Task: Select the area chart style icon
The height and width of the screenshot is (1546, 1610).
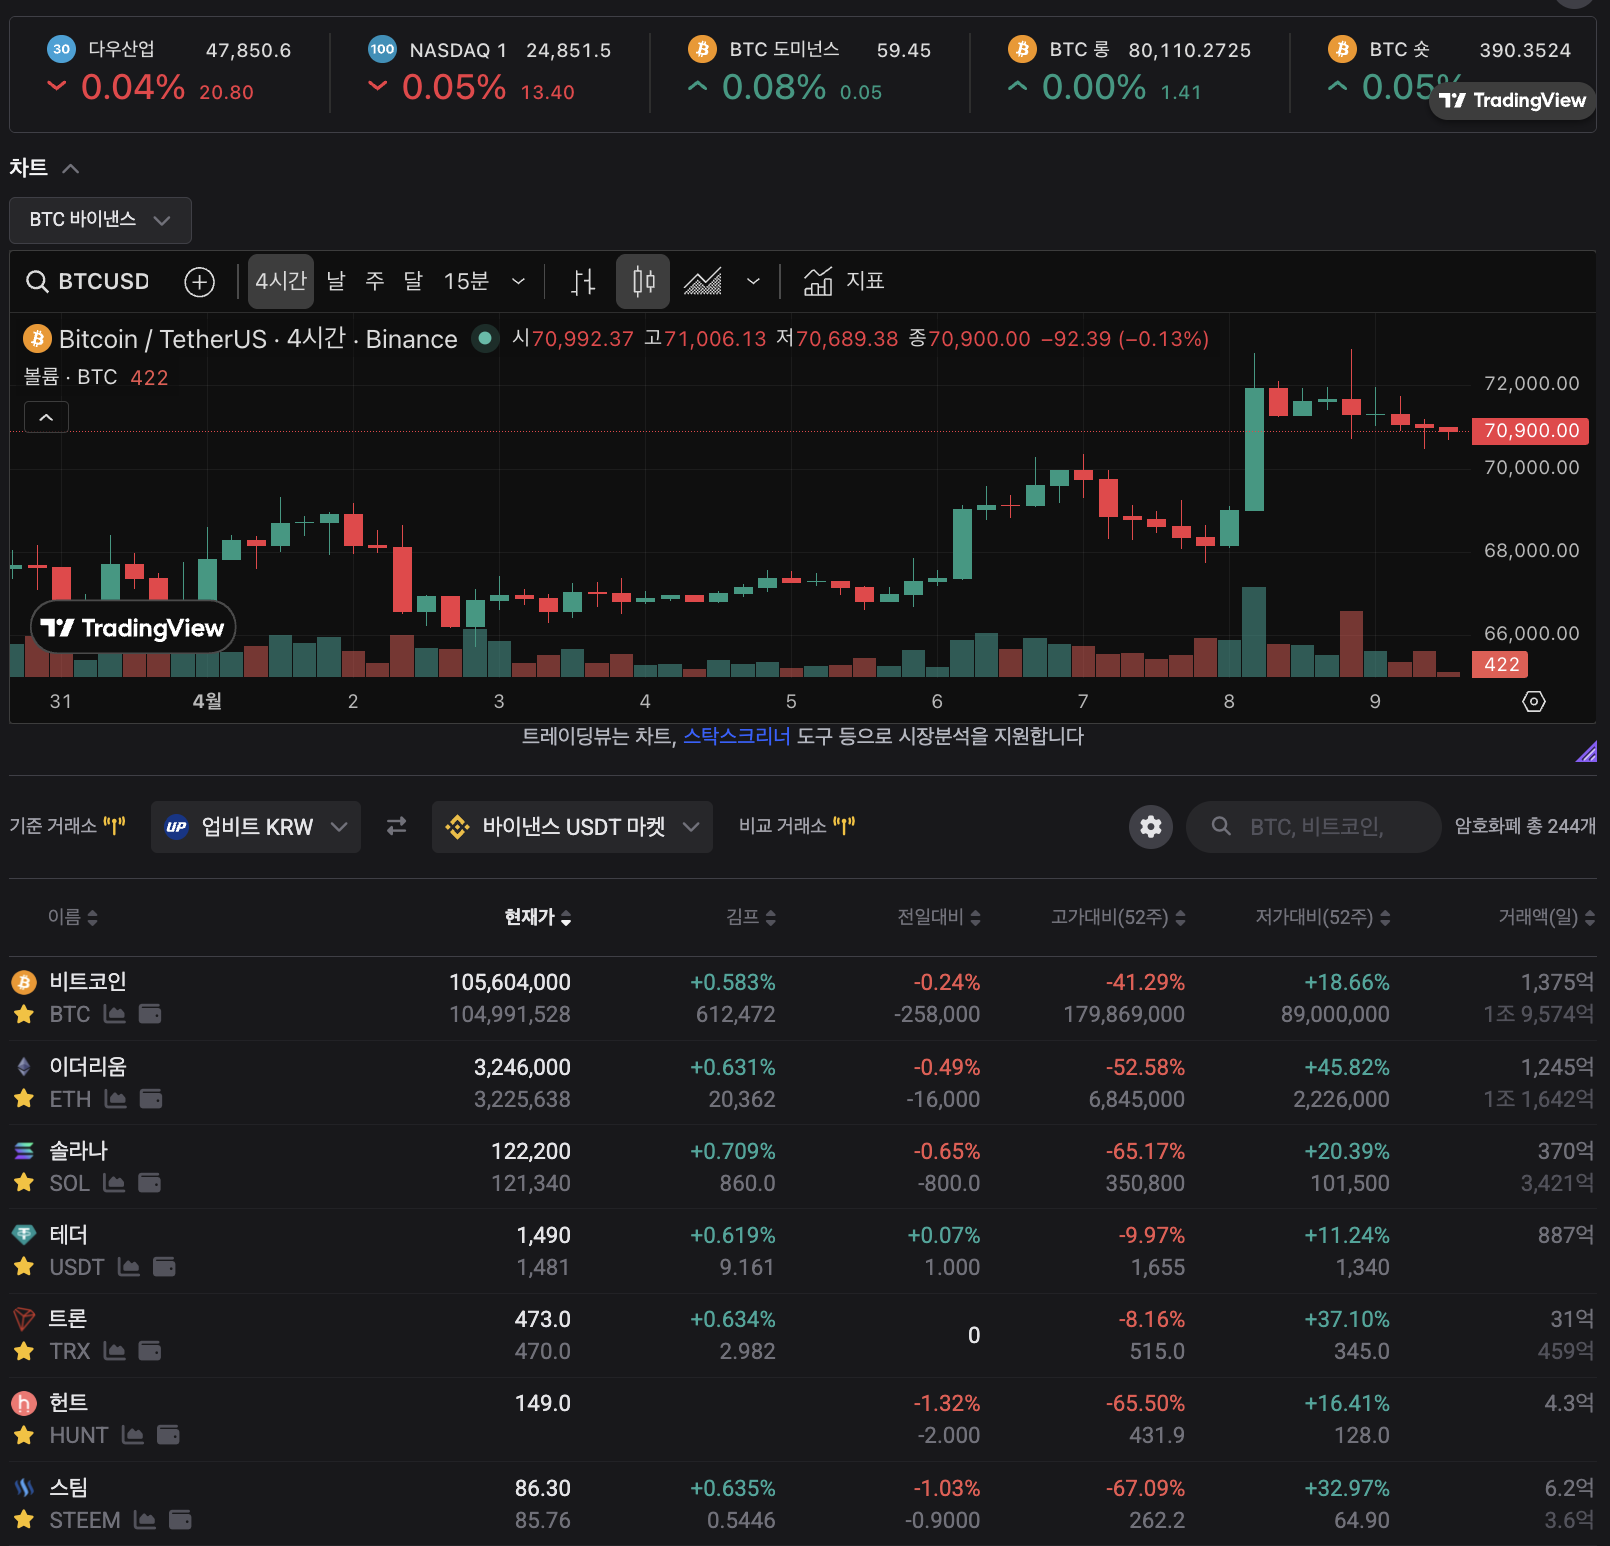Action: [703, 282]
